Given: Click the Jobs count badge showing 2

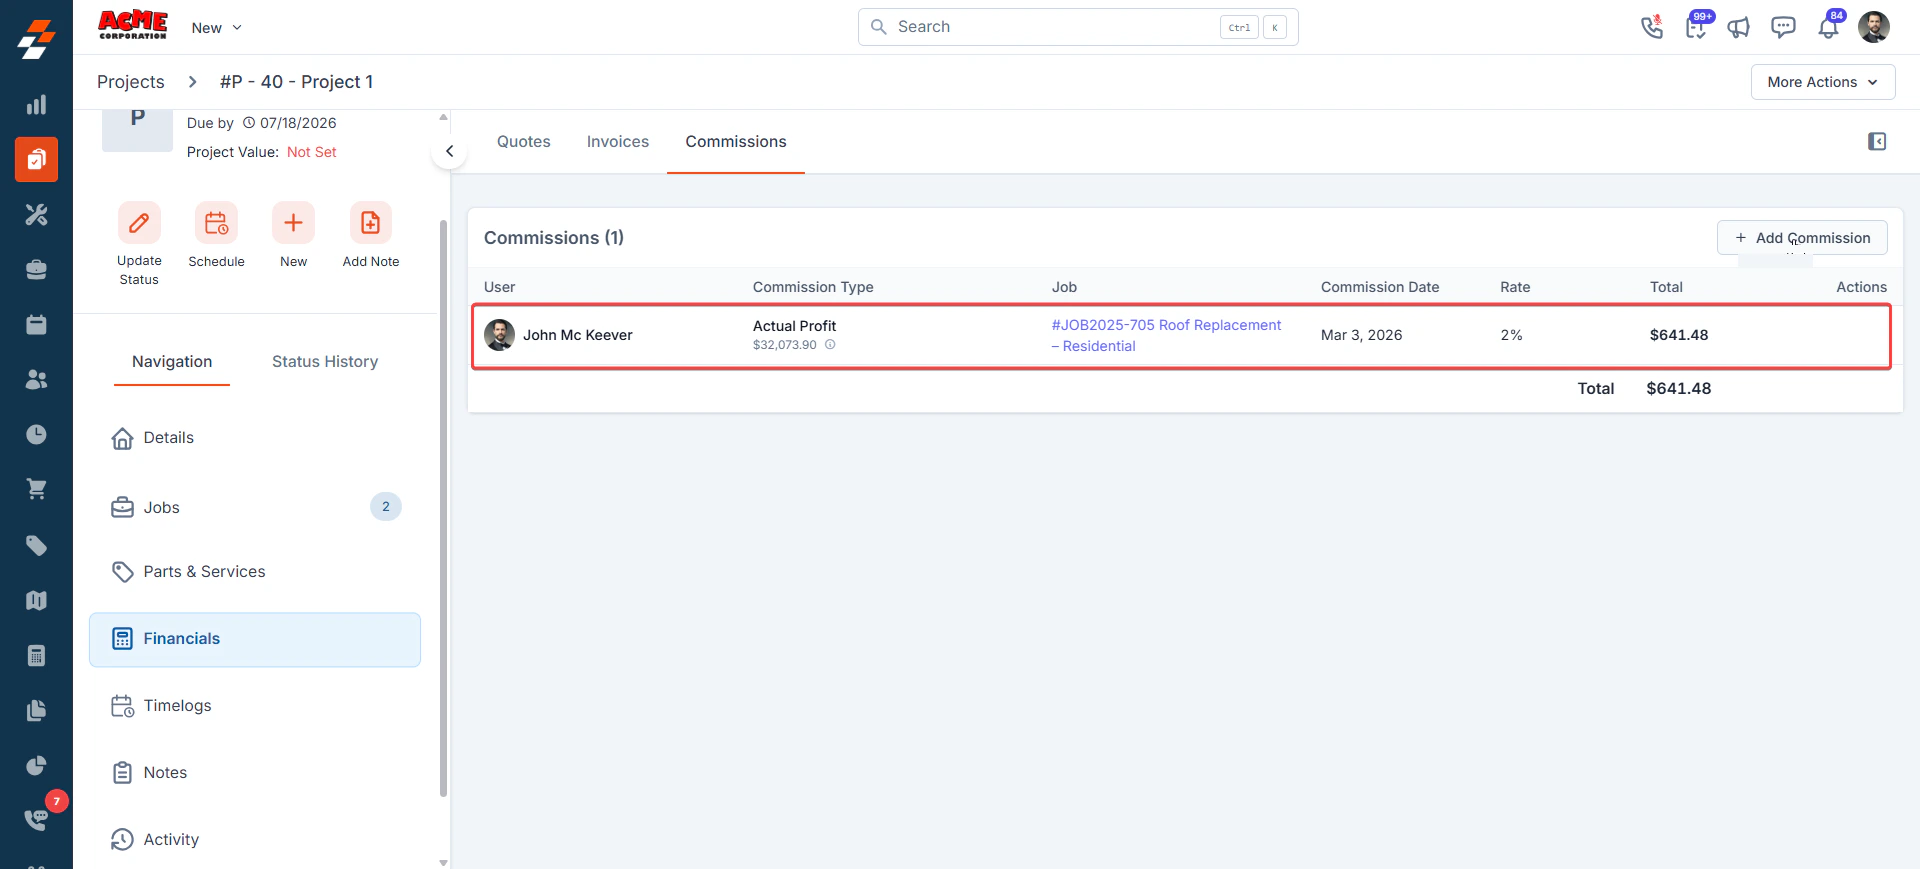Looking at the screenshot, I should pos(386,507).
